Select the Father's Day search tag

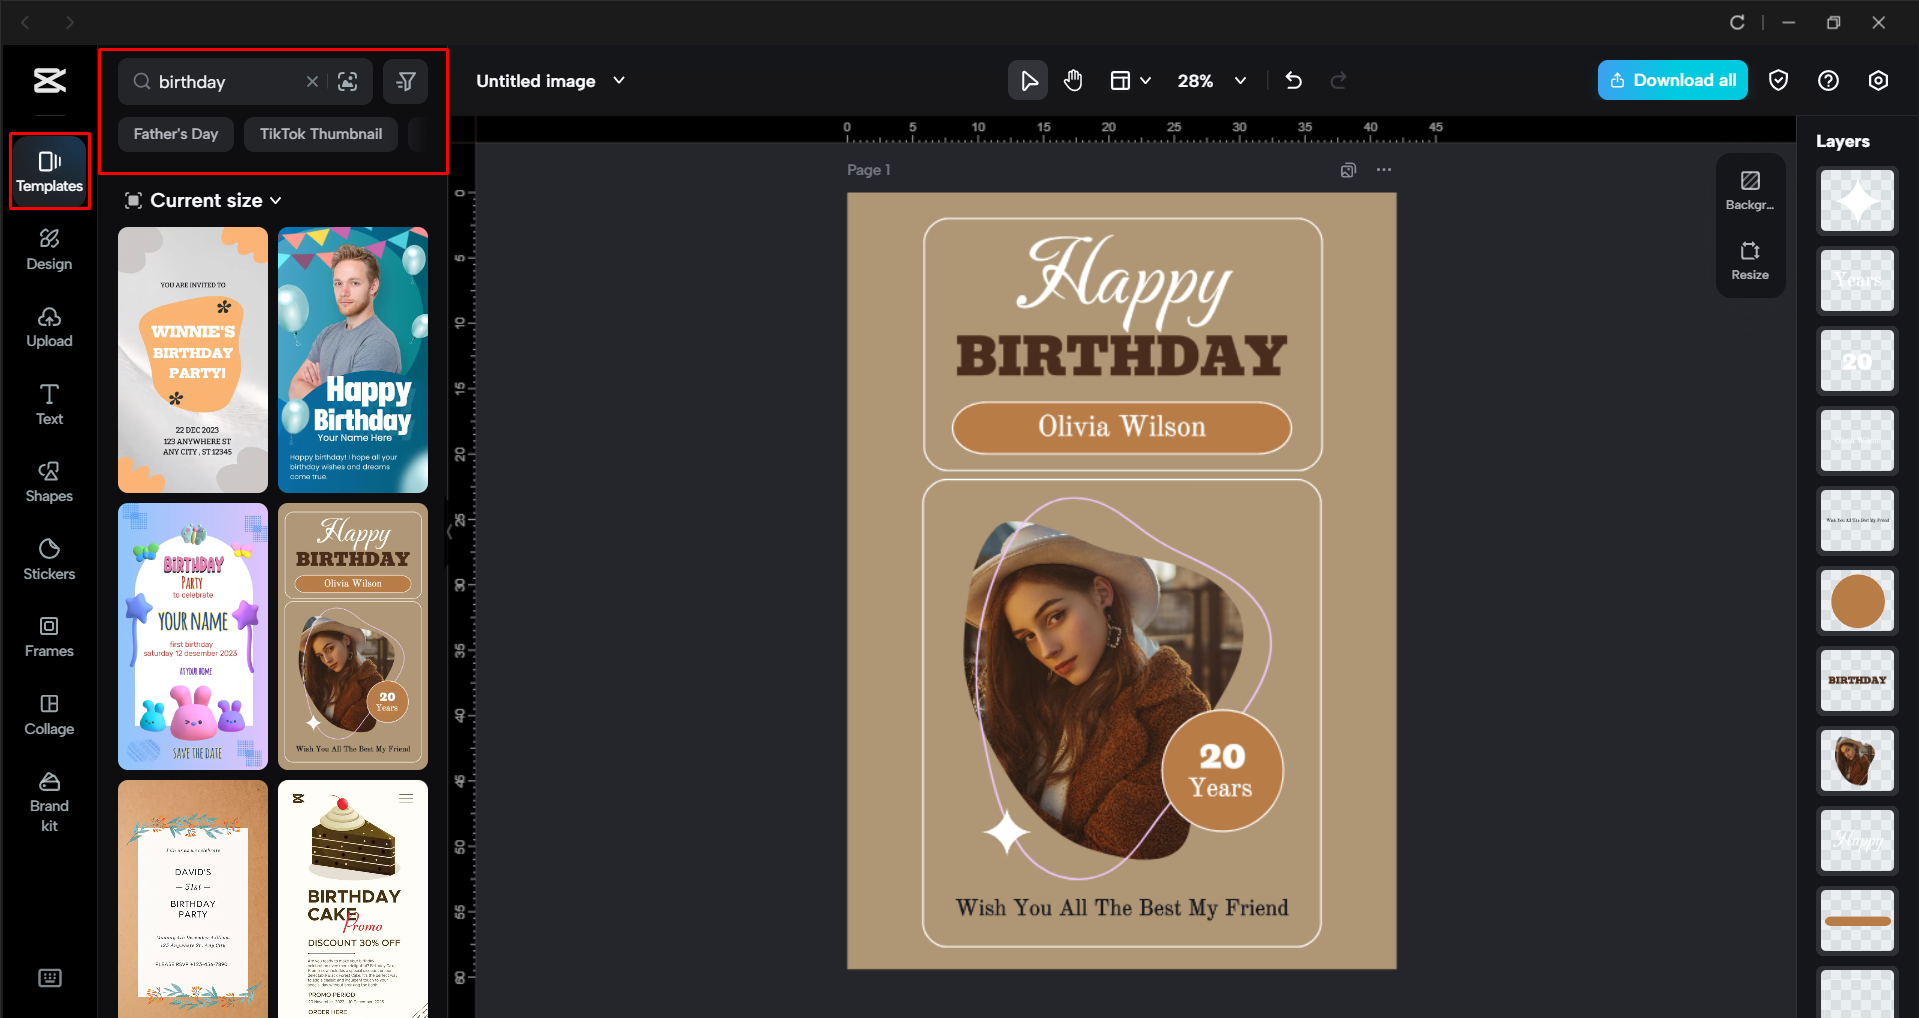point(175,133)
